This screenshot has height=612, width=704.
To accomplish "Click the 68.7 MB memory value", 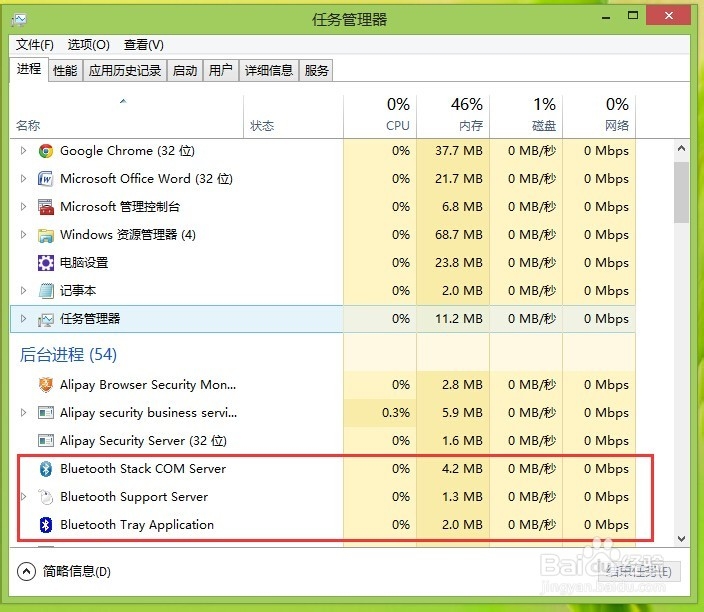I will pos(459,235).
